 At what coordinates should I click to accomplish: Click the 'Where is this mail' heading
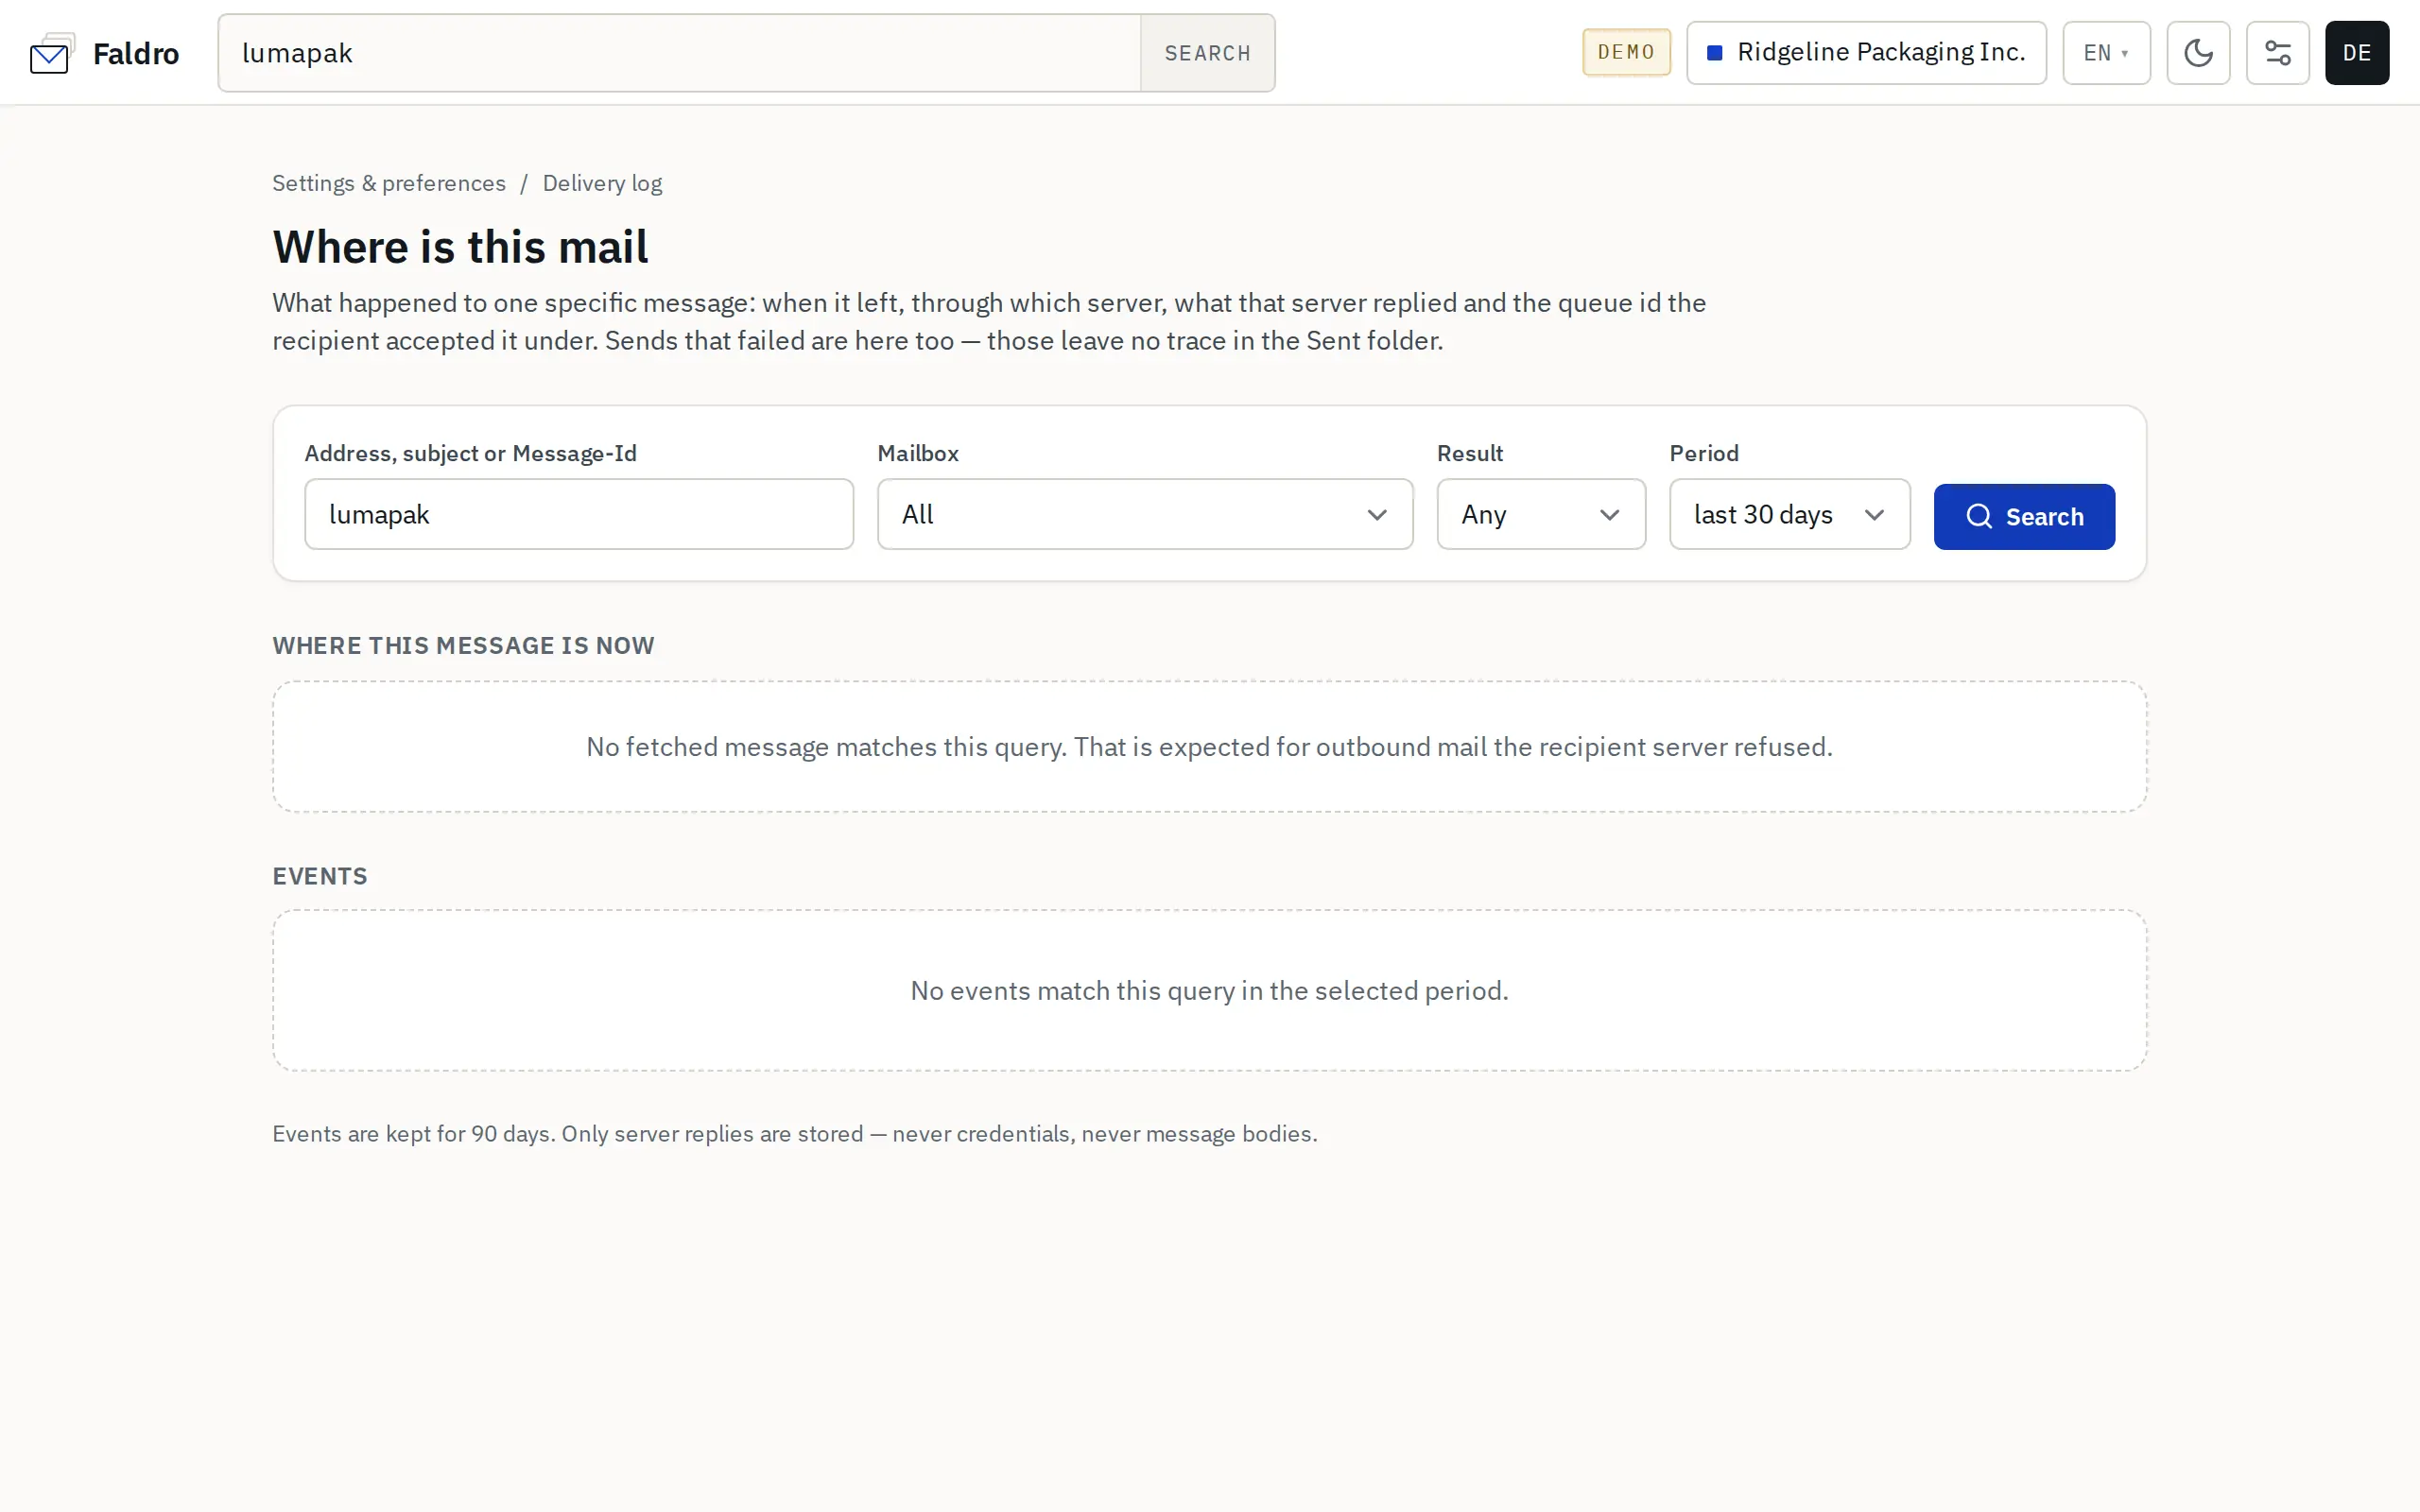pos(460,247)
